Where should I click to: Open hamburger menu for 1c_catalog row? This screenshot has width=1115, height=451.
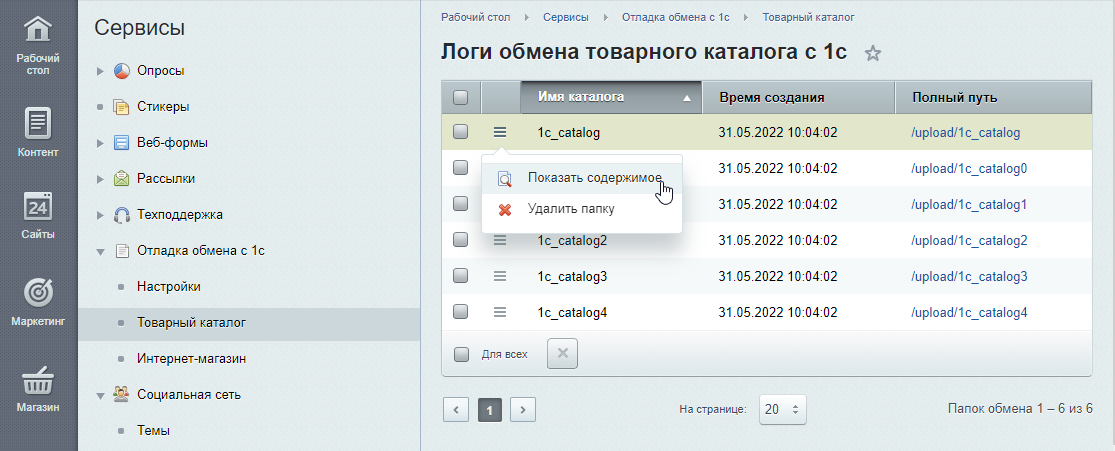[500, 132]
